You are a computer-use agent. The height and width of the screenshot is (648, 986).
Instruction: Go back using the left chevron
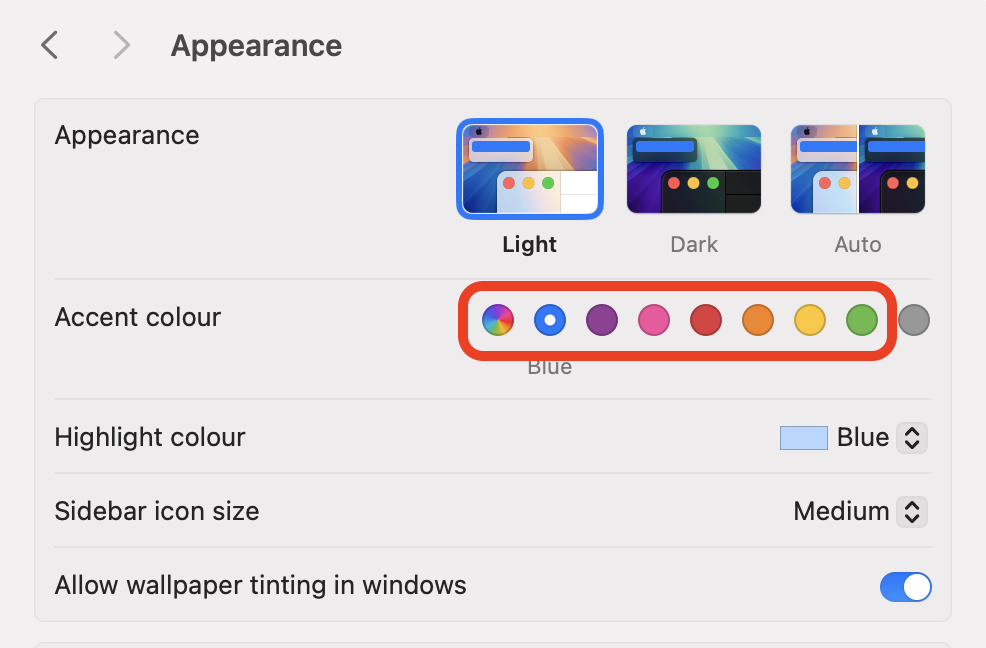[x=49, y=45]
